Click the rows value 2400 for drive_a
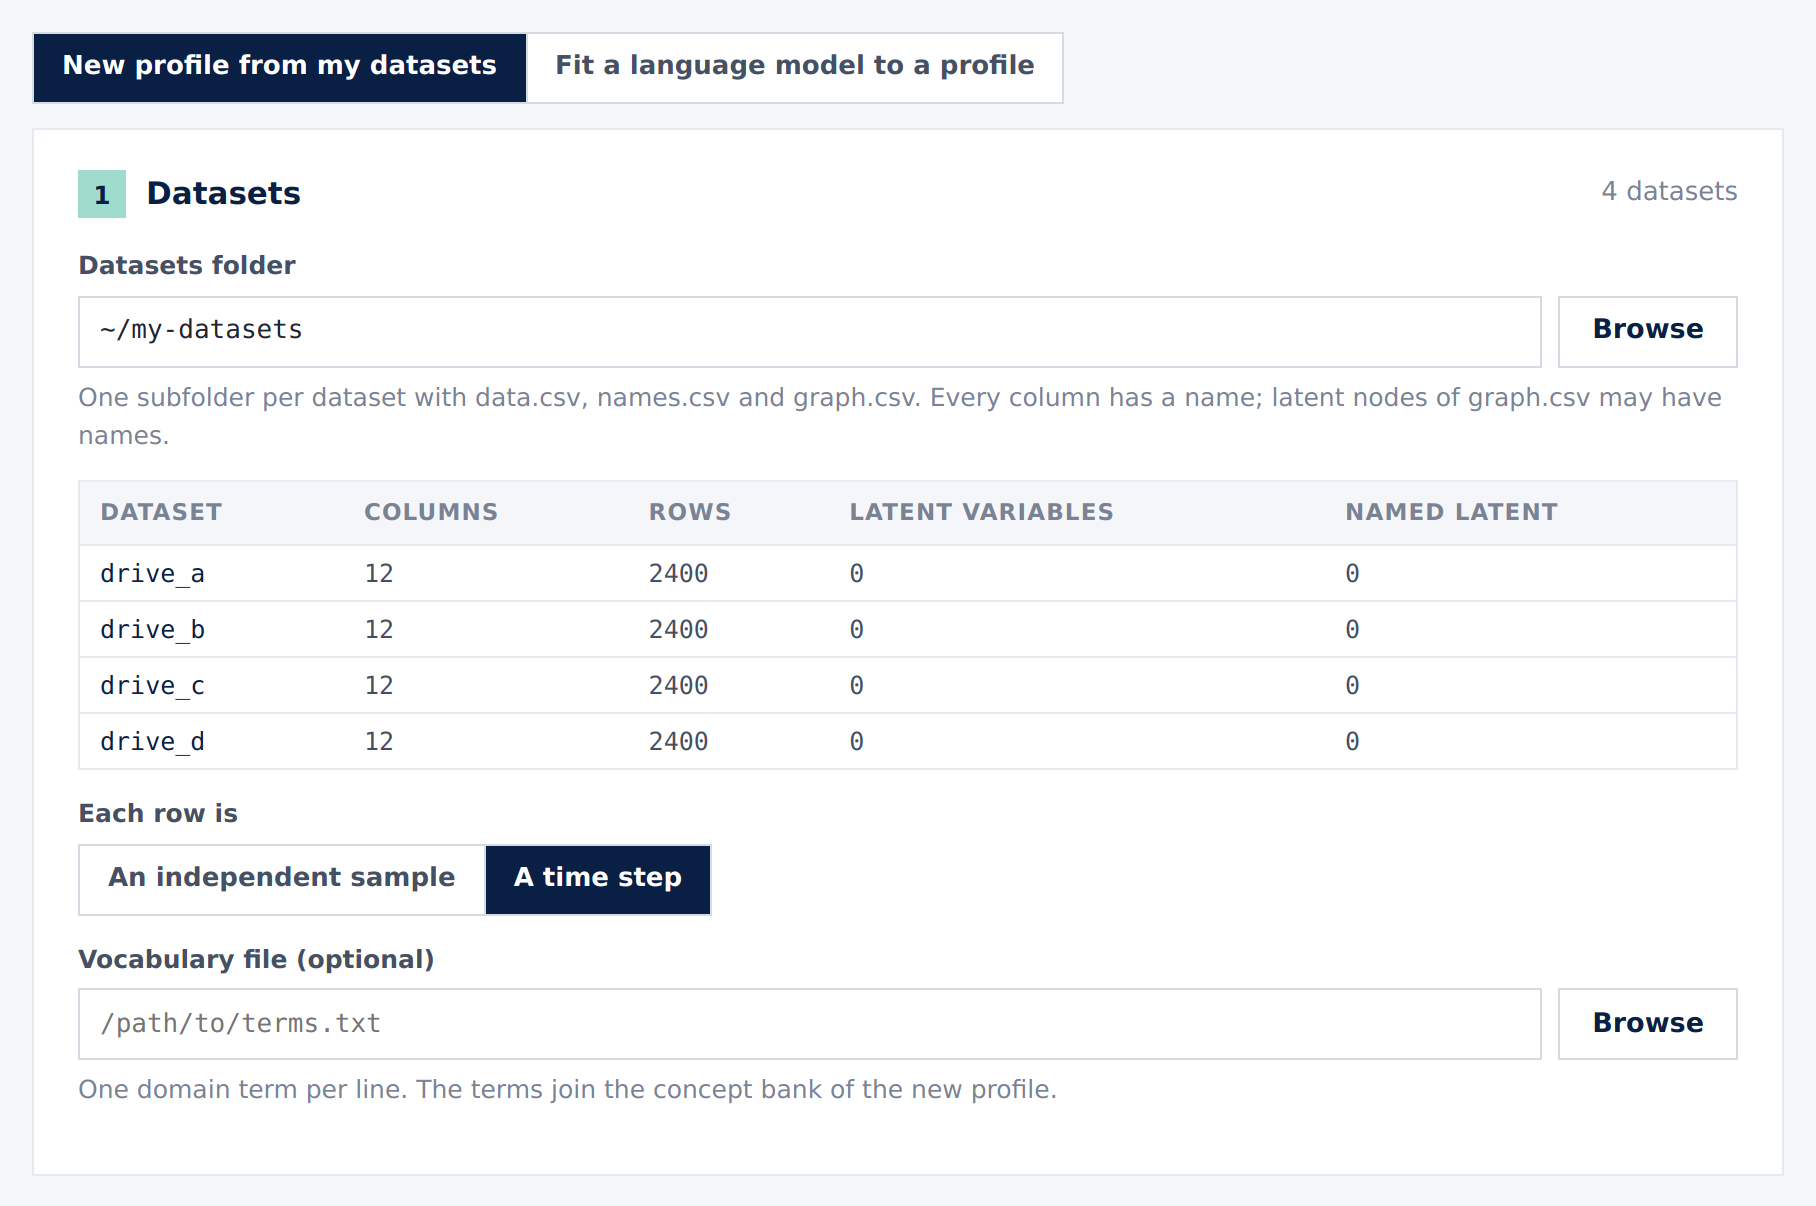1816x1206 pixels. pyautogui.click(x=678, y=574)
